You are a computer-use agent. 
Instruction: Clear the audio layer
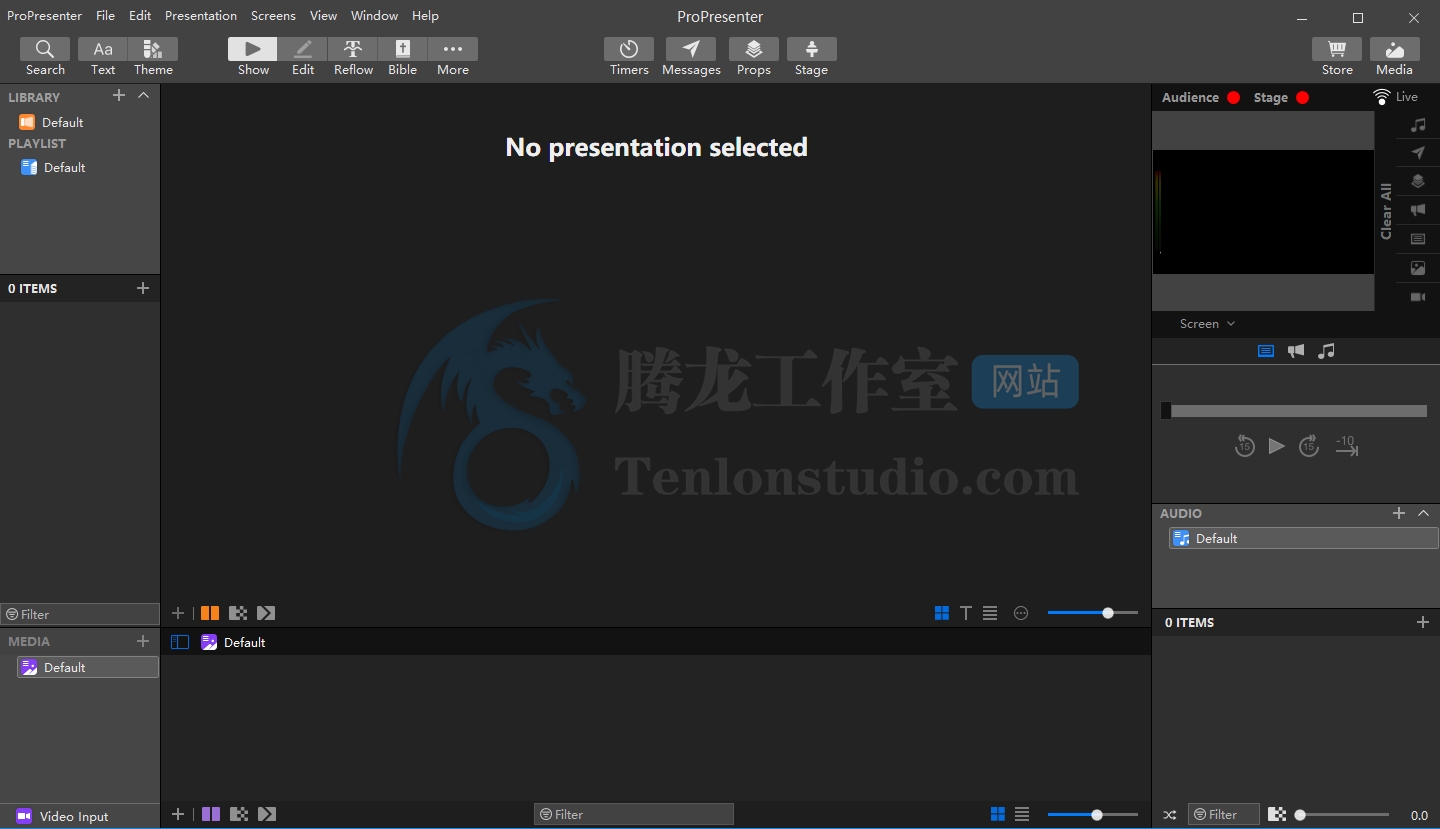click(1418, 125)
